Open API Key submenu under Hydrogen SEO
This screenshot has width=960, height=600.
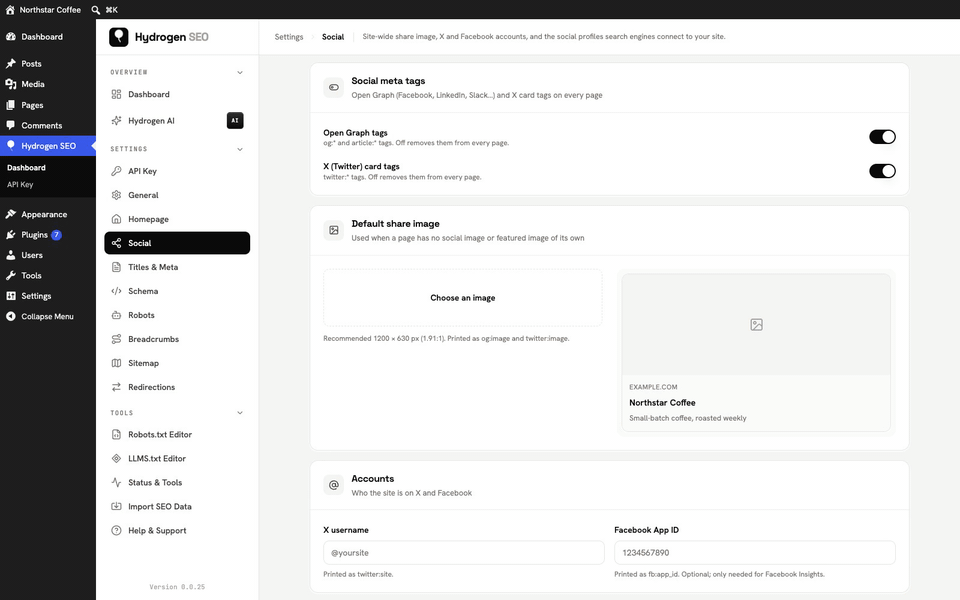tap(20, 184)
